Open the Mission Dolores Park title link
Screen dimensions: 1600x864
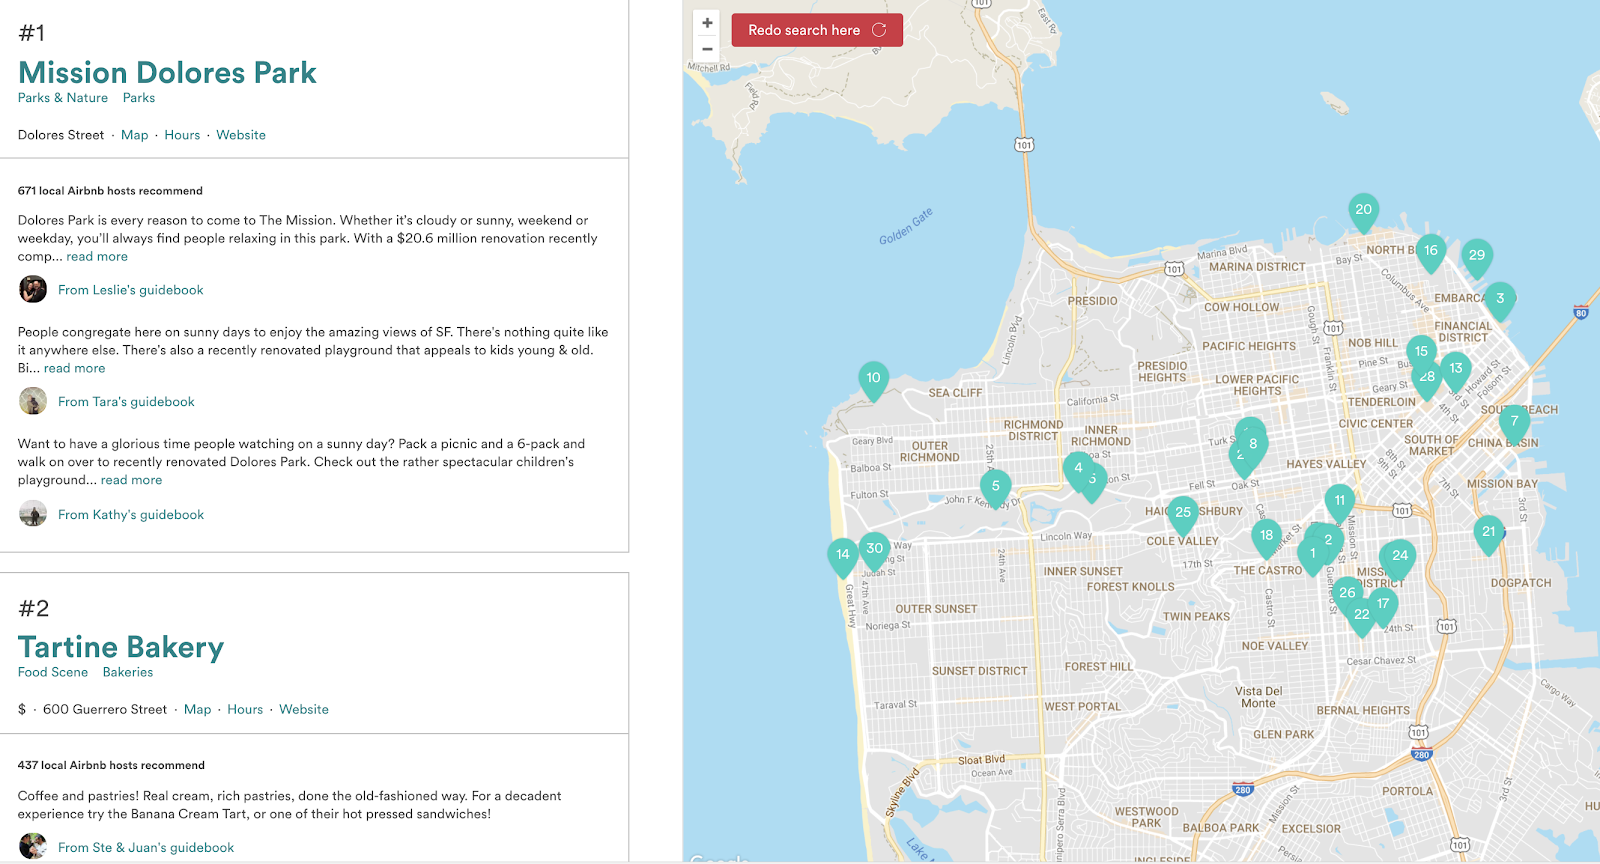click(167, 72)
